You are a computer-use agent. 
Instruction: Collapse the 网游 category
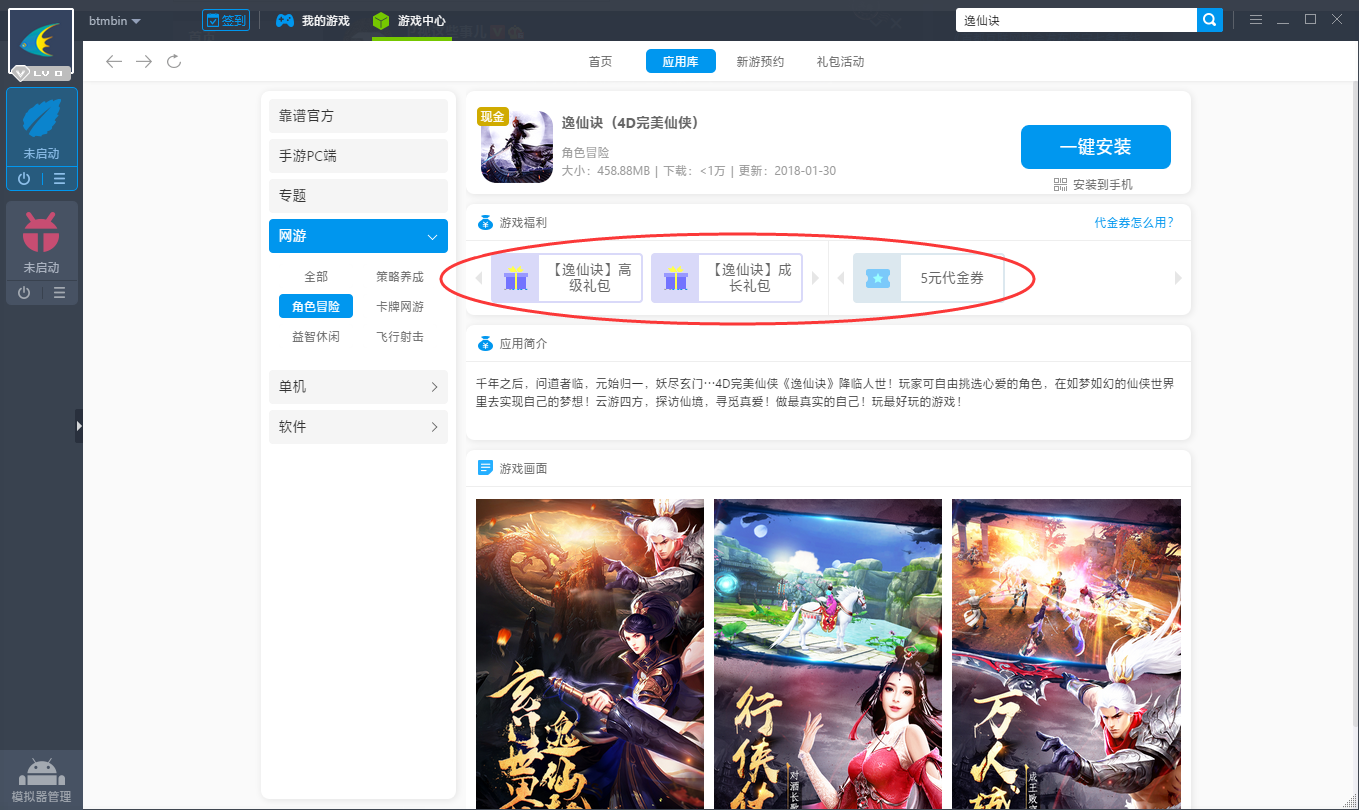click(x=358, y=236)
